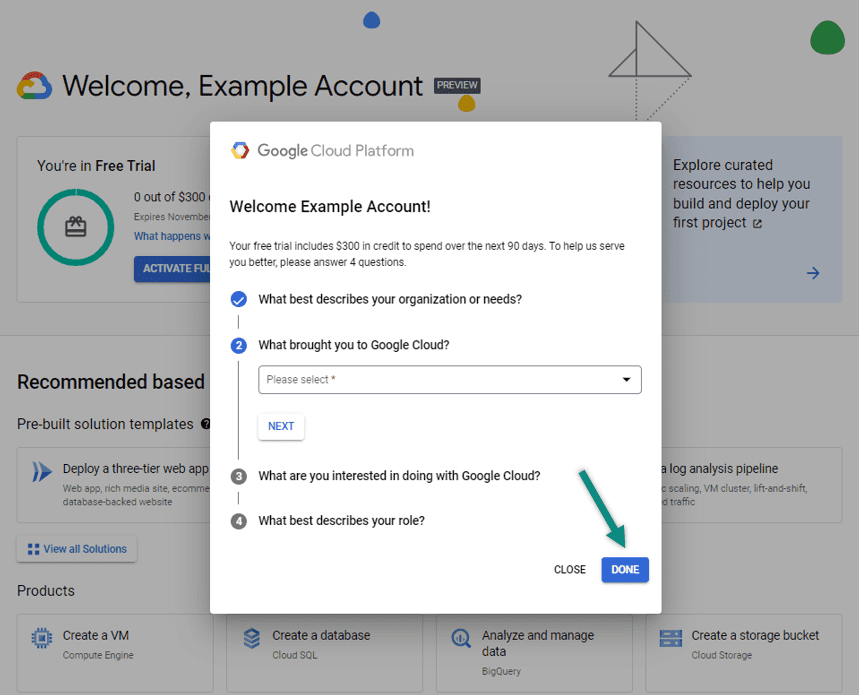Click the blue DONE button
Viewport: 859px width, 695px height.
625,570
